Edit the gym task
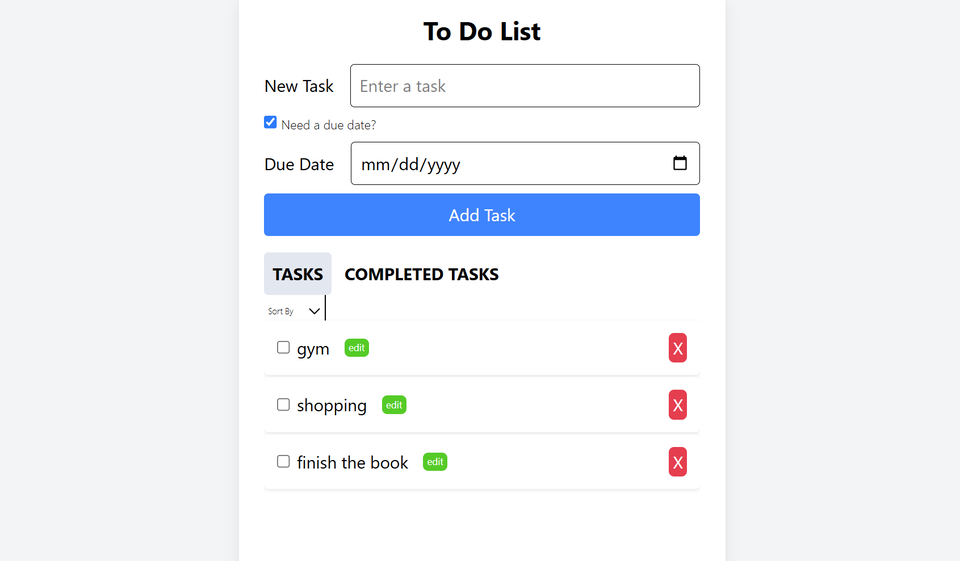This screenshot has height=561, width=960. (357, 348)
